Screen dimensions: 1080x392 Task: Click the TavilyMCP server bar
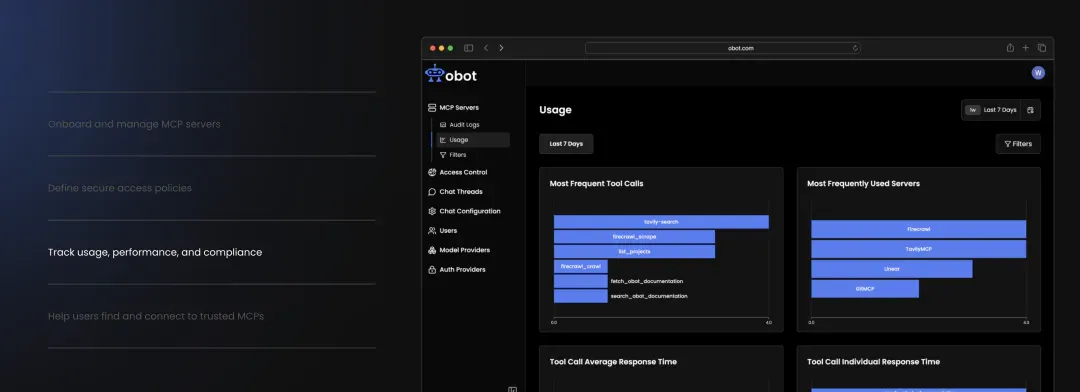pos(919,249)
